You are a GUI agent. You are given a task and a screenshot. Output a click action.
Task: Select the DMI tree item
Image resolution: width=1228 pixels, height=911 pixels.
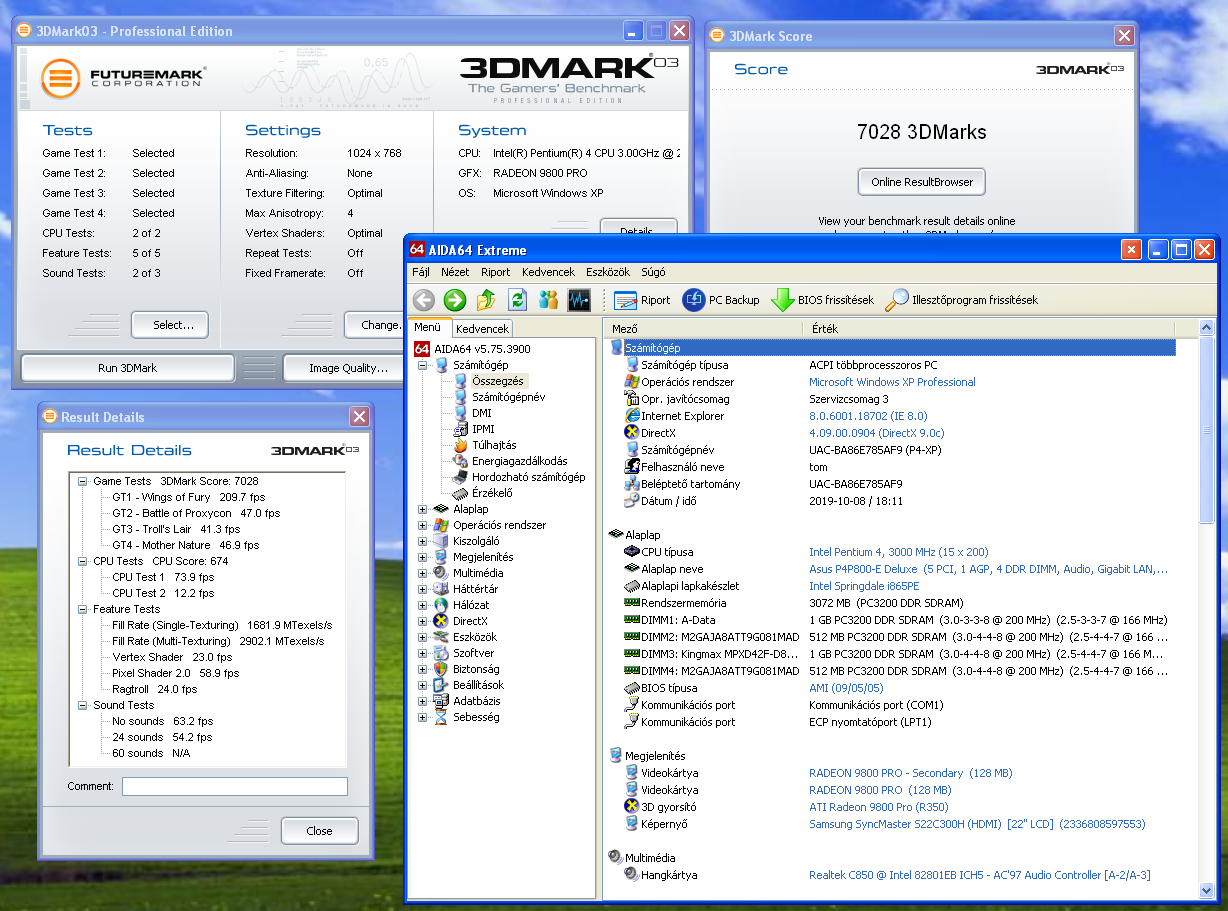[x=481, y=413]
